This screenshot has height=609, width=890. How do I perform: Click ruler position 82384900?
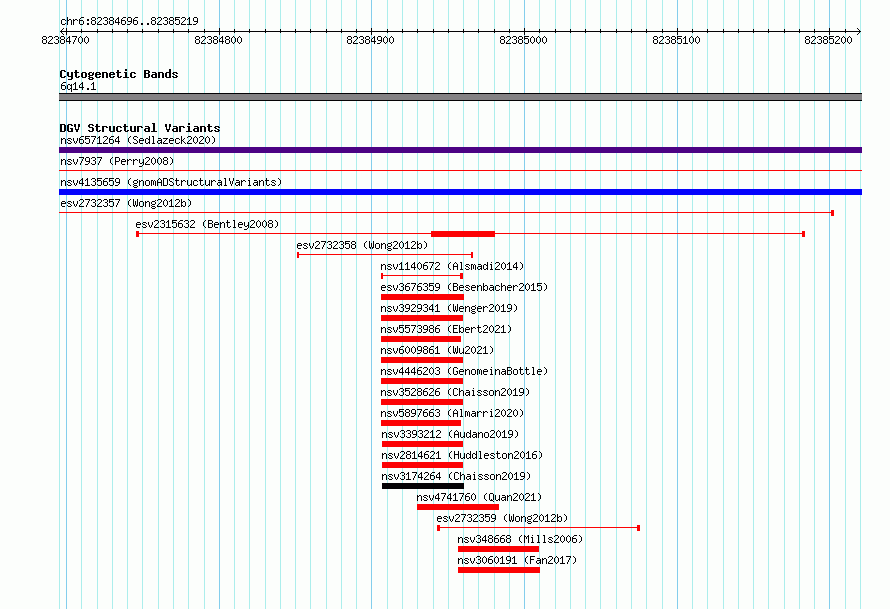click(x=370, y=40)
